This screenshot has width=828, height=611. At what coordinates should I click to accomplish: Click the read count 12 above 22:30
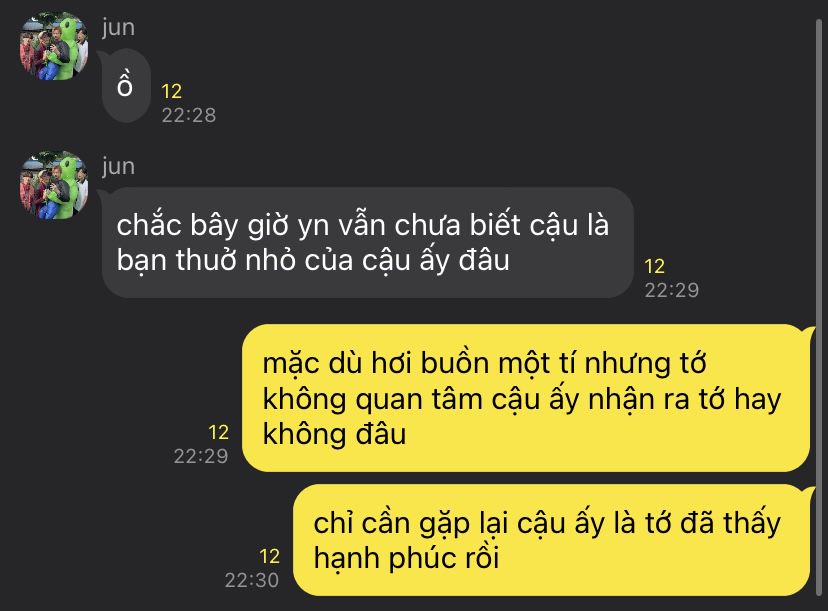pyautogui.click(x=269, y=557)
